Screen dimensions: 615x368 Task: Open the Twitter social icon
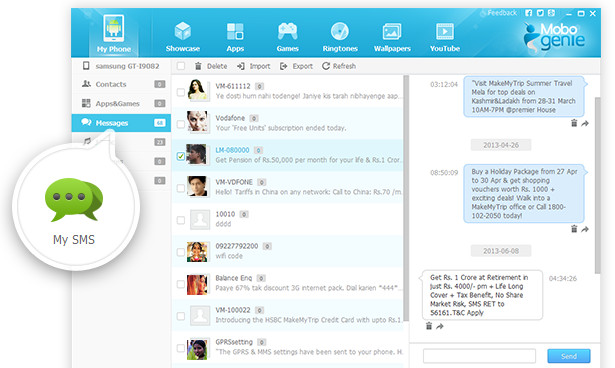pyautogui.click(x=540, y=13)
